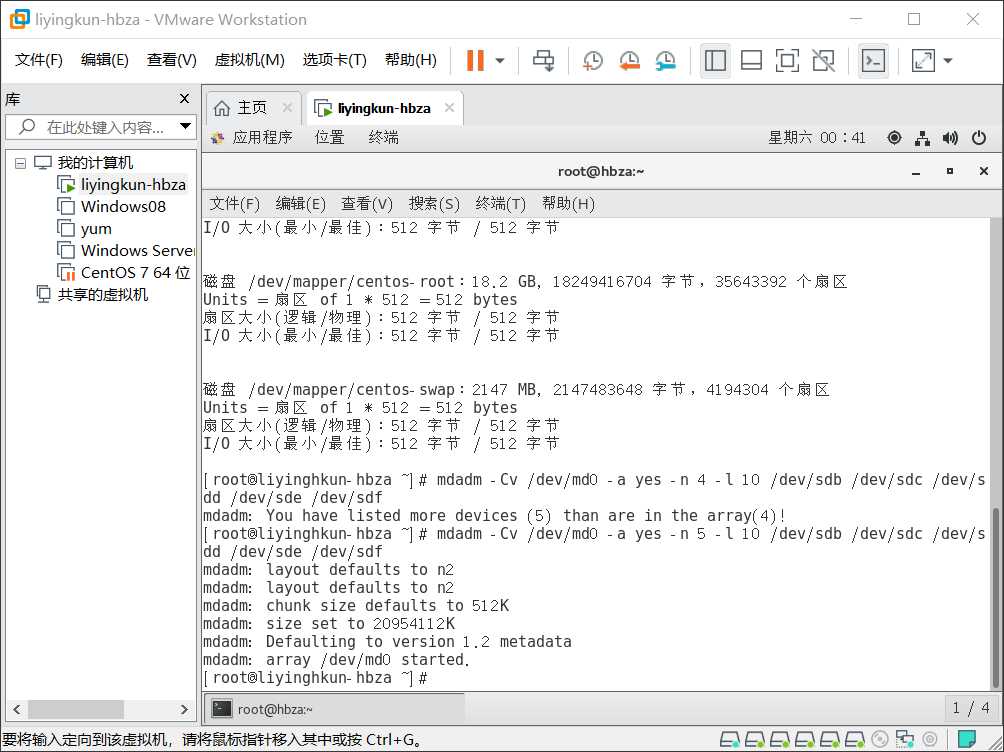Image resolution: width=1004 pixels, height=752 pixels.
Task: Click the library scroll right arrow
Action: 184,709
